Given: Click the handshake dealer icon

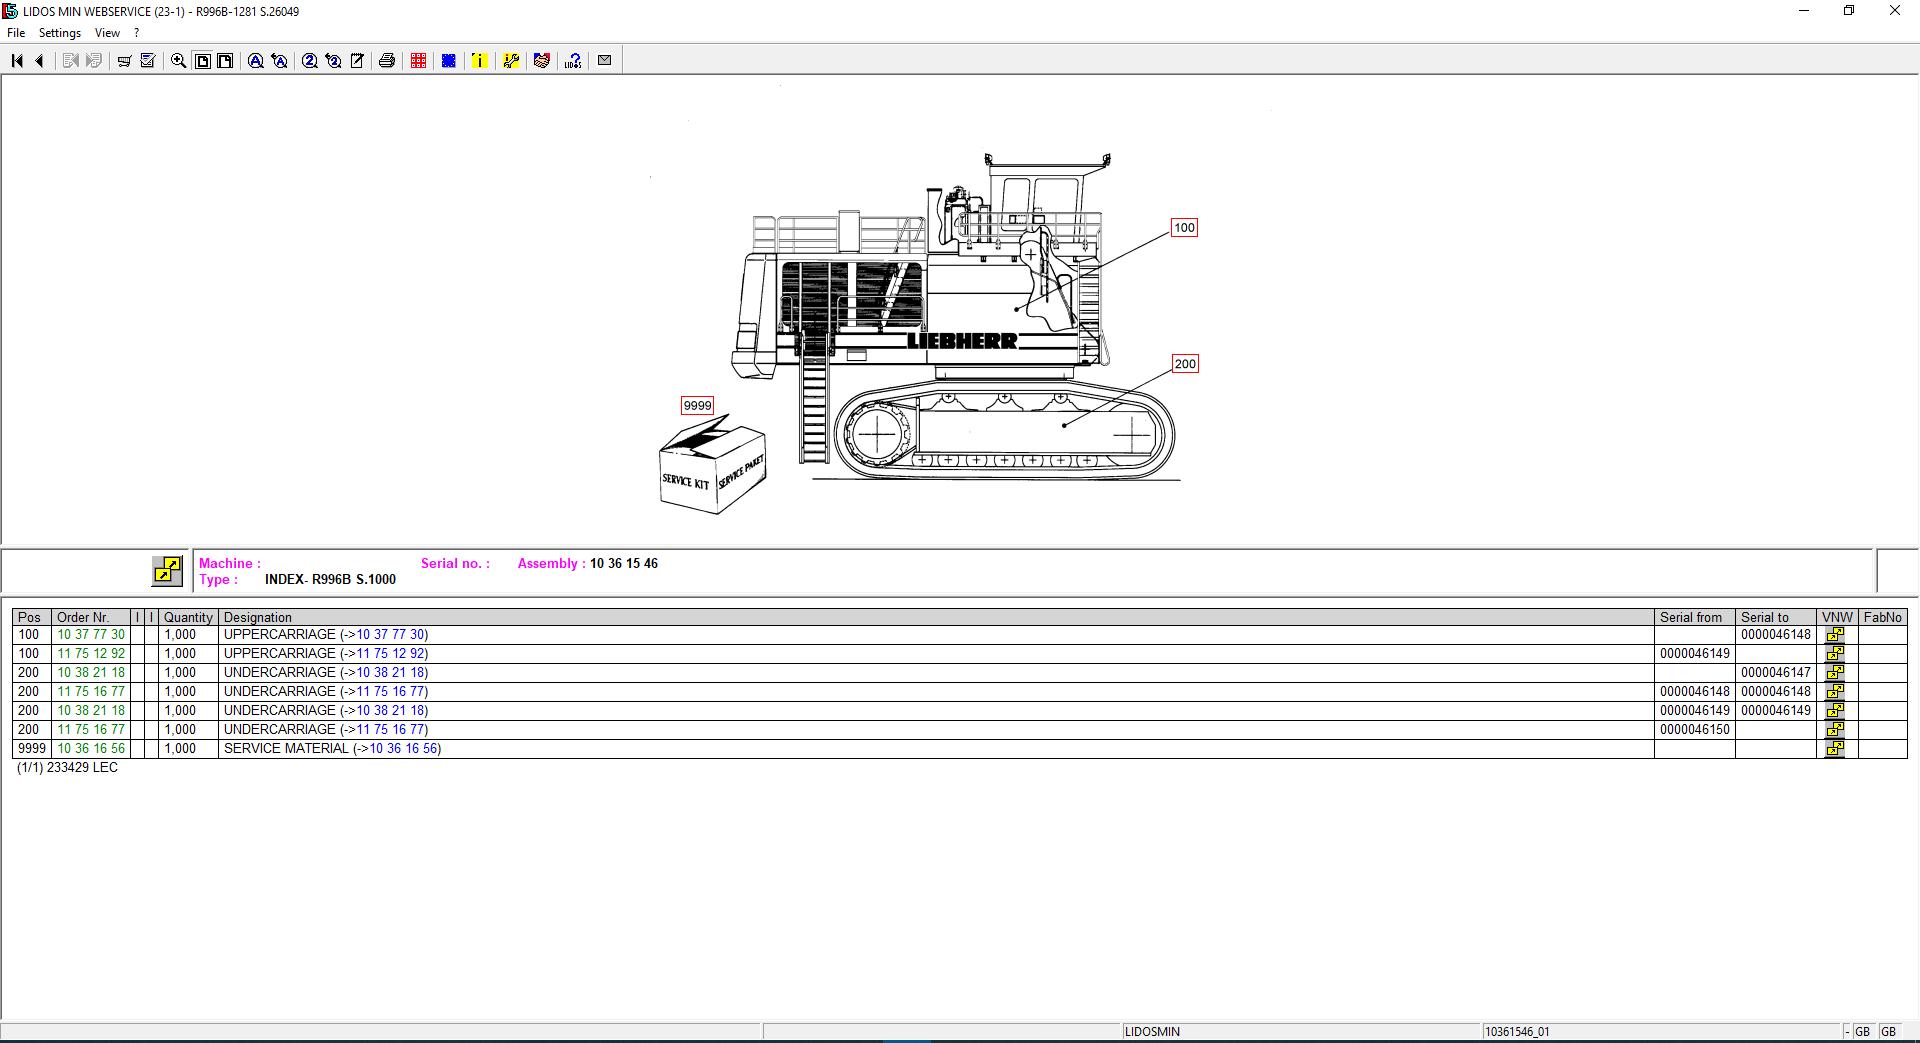Looking at the screenshot, I should click(x=541, y=60).
